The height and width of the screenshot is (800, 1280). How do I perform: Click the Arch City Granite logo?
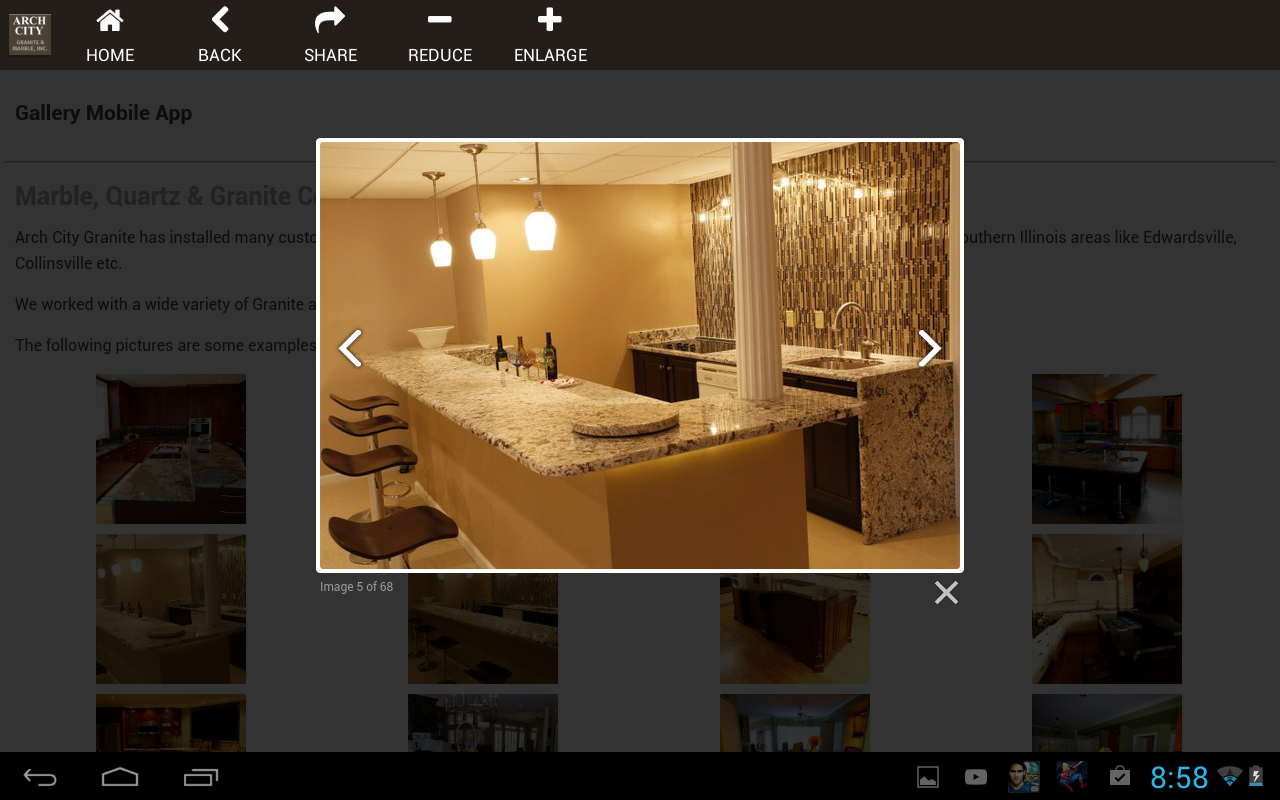point(30,35)
